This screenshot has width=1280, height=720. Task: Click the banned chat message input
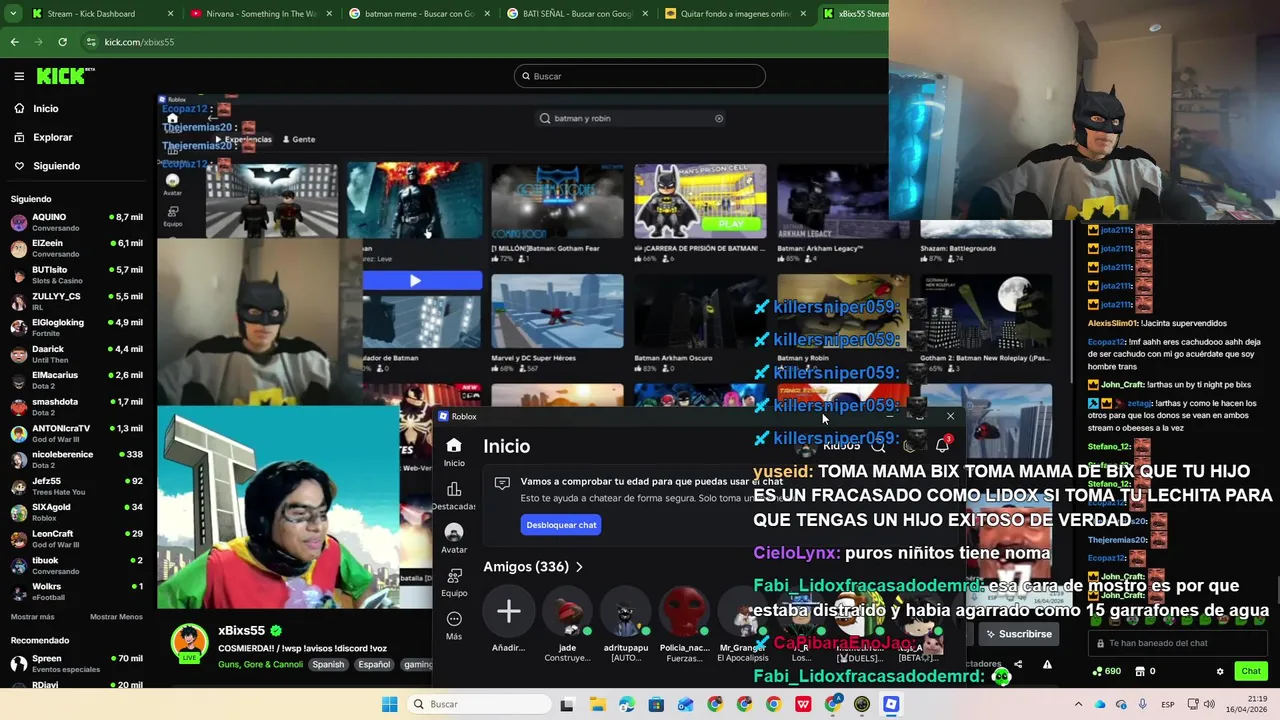point(1180,643)
